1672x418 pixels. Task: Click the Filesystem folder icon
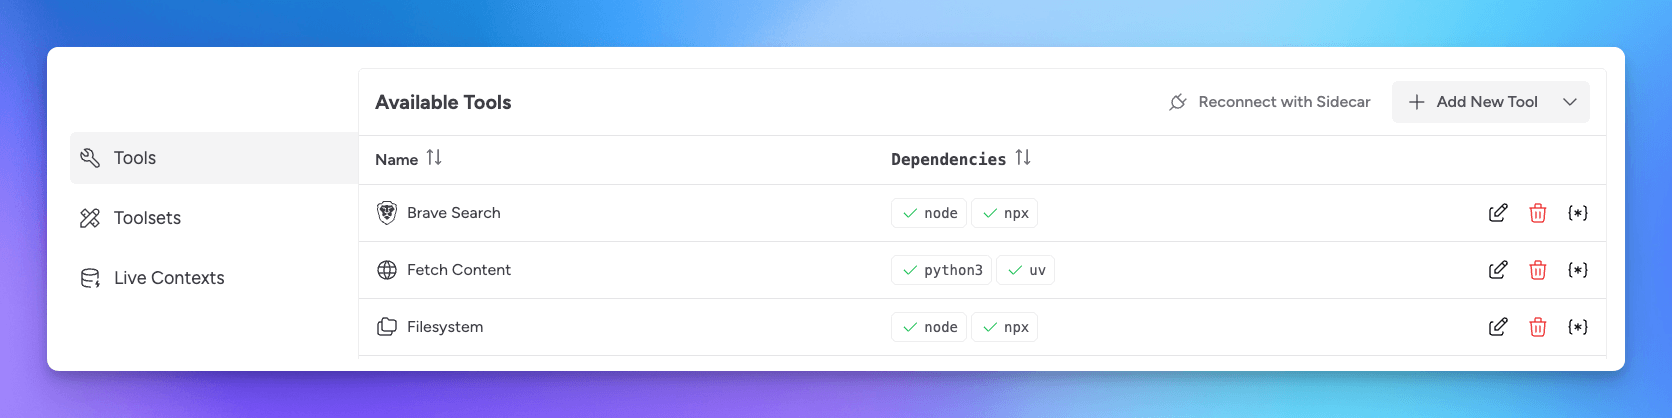[387, 327]
